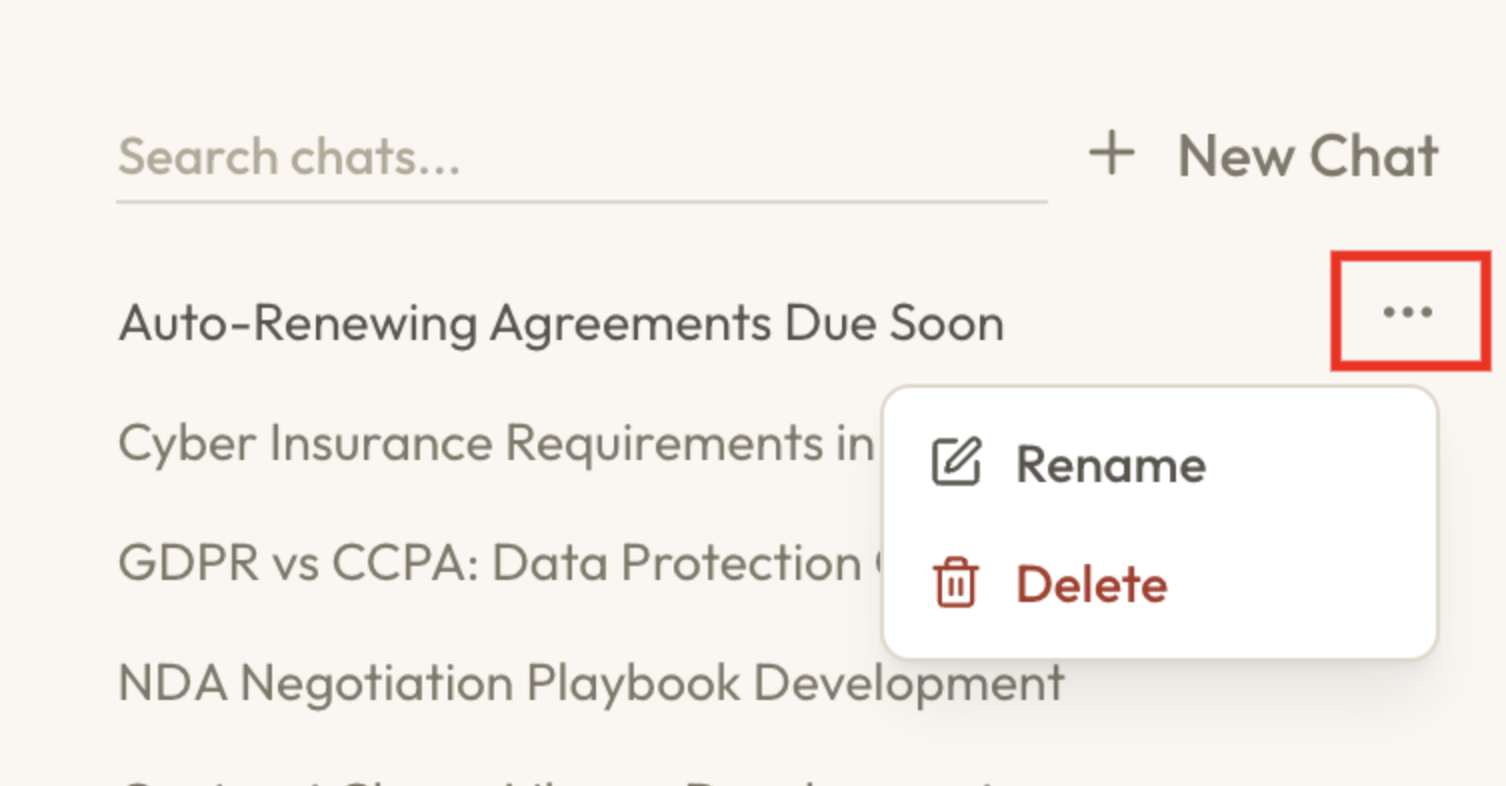Viewport: 1506px width, 786px height.
Task: Open the Cyber Insurance Requirements chat
Action: 495,443
